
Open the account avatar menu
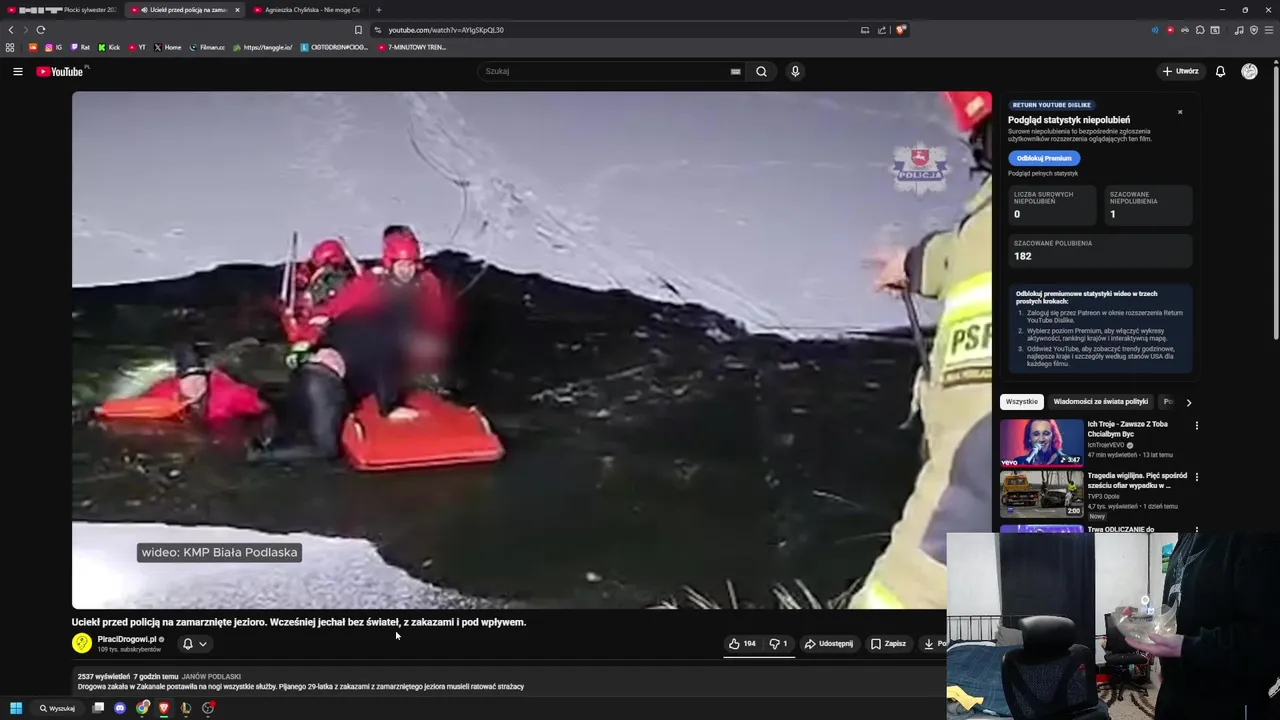coord(1249,71)
